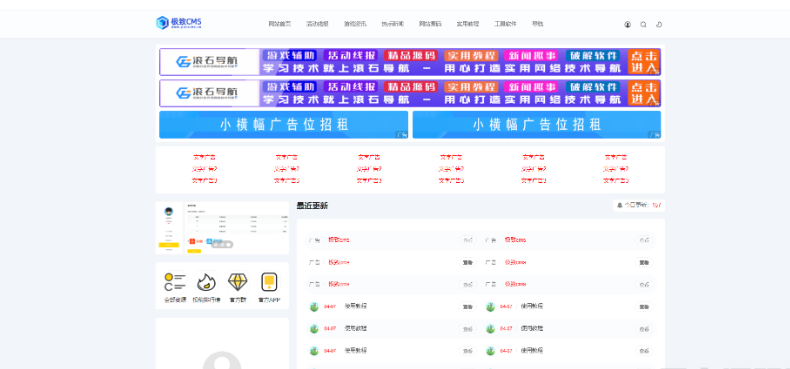Click the left 小横幅广告位招租 banner

284,125
